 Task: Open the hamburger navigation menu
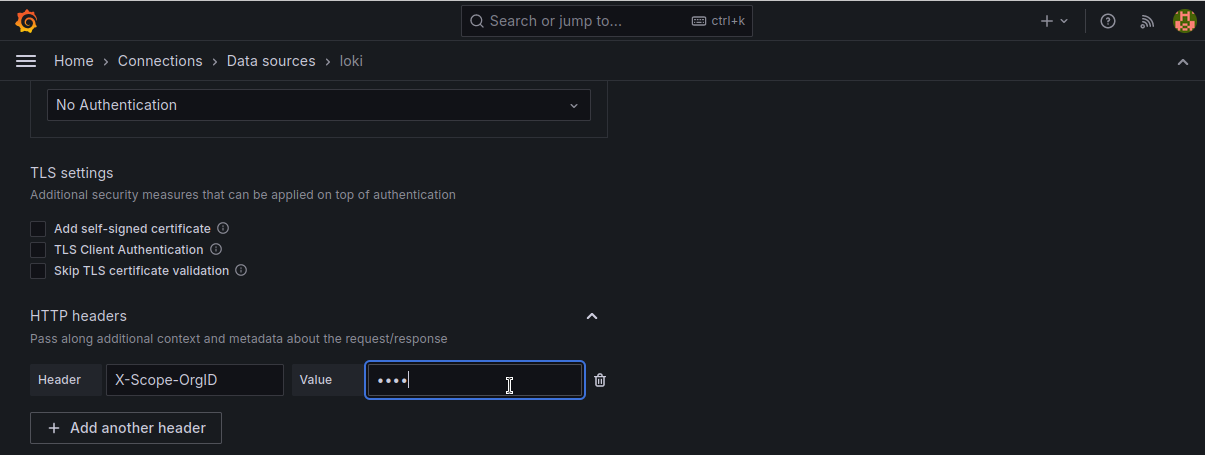pyautogui.click(x=26, y=61)
